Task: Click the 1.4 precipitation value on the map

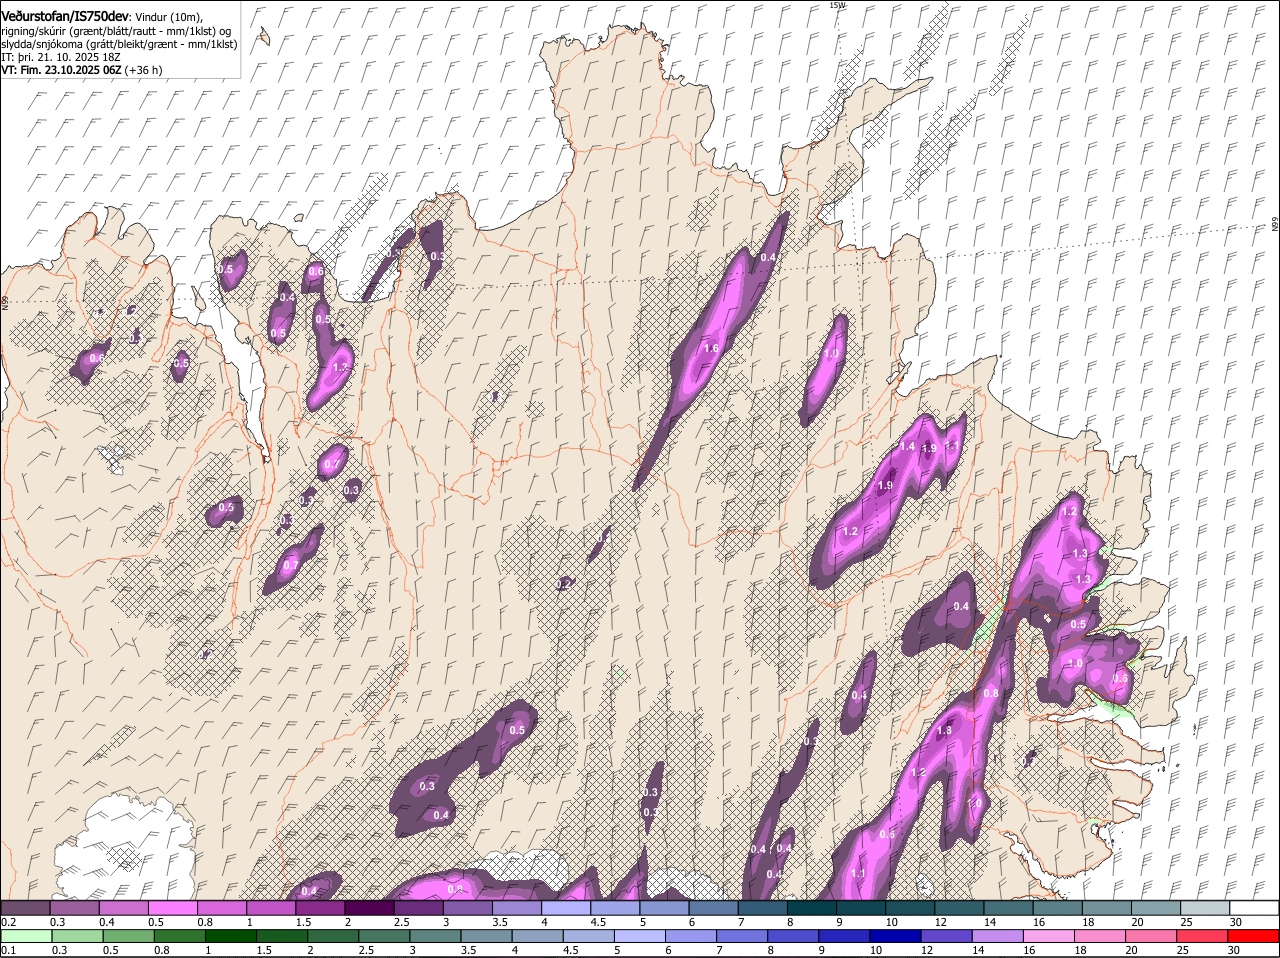Action: [908, 446]
